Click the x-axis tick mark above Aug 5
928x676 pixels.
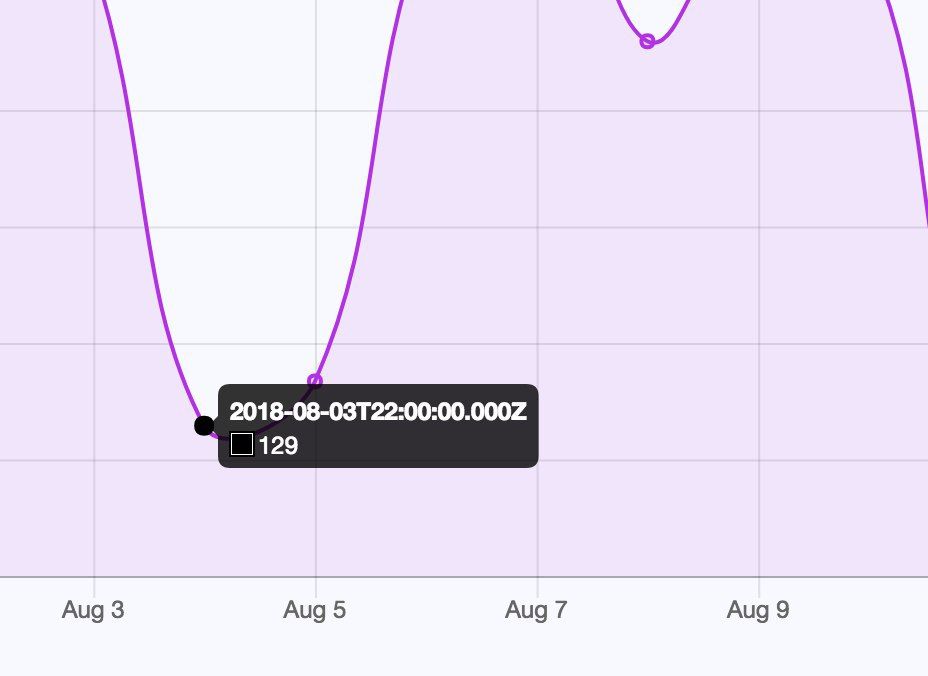tap(316, 586)
